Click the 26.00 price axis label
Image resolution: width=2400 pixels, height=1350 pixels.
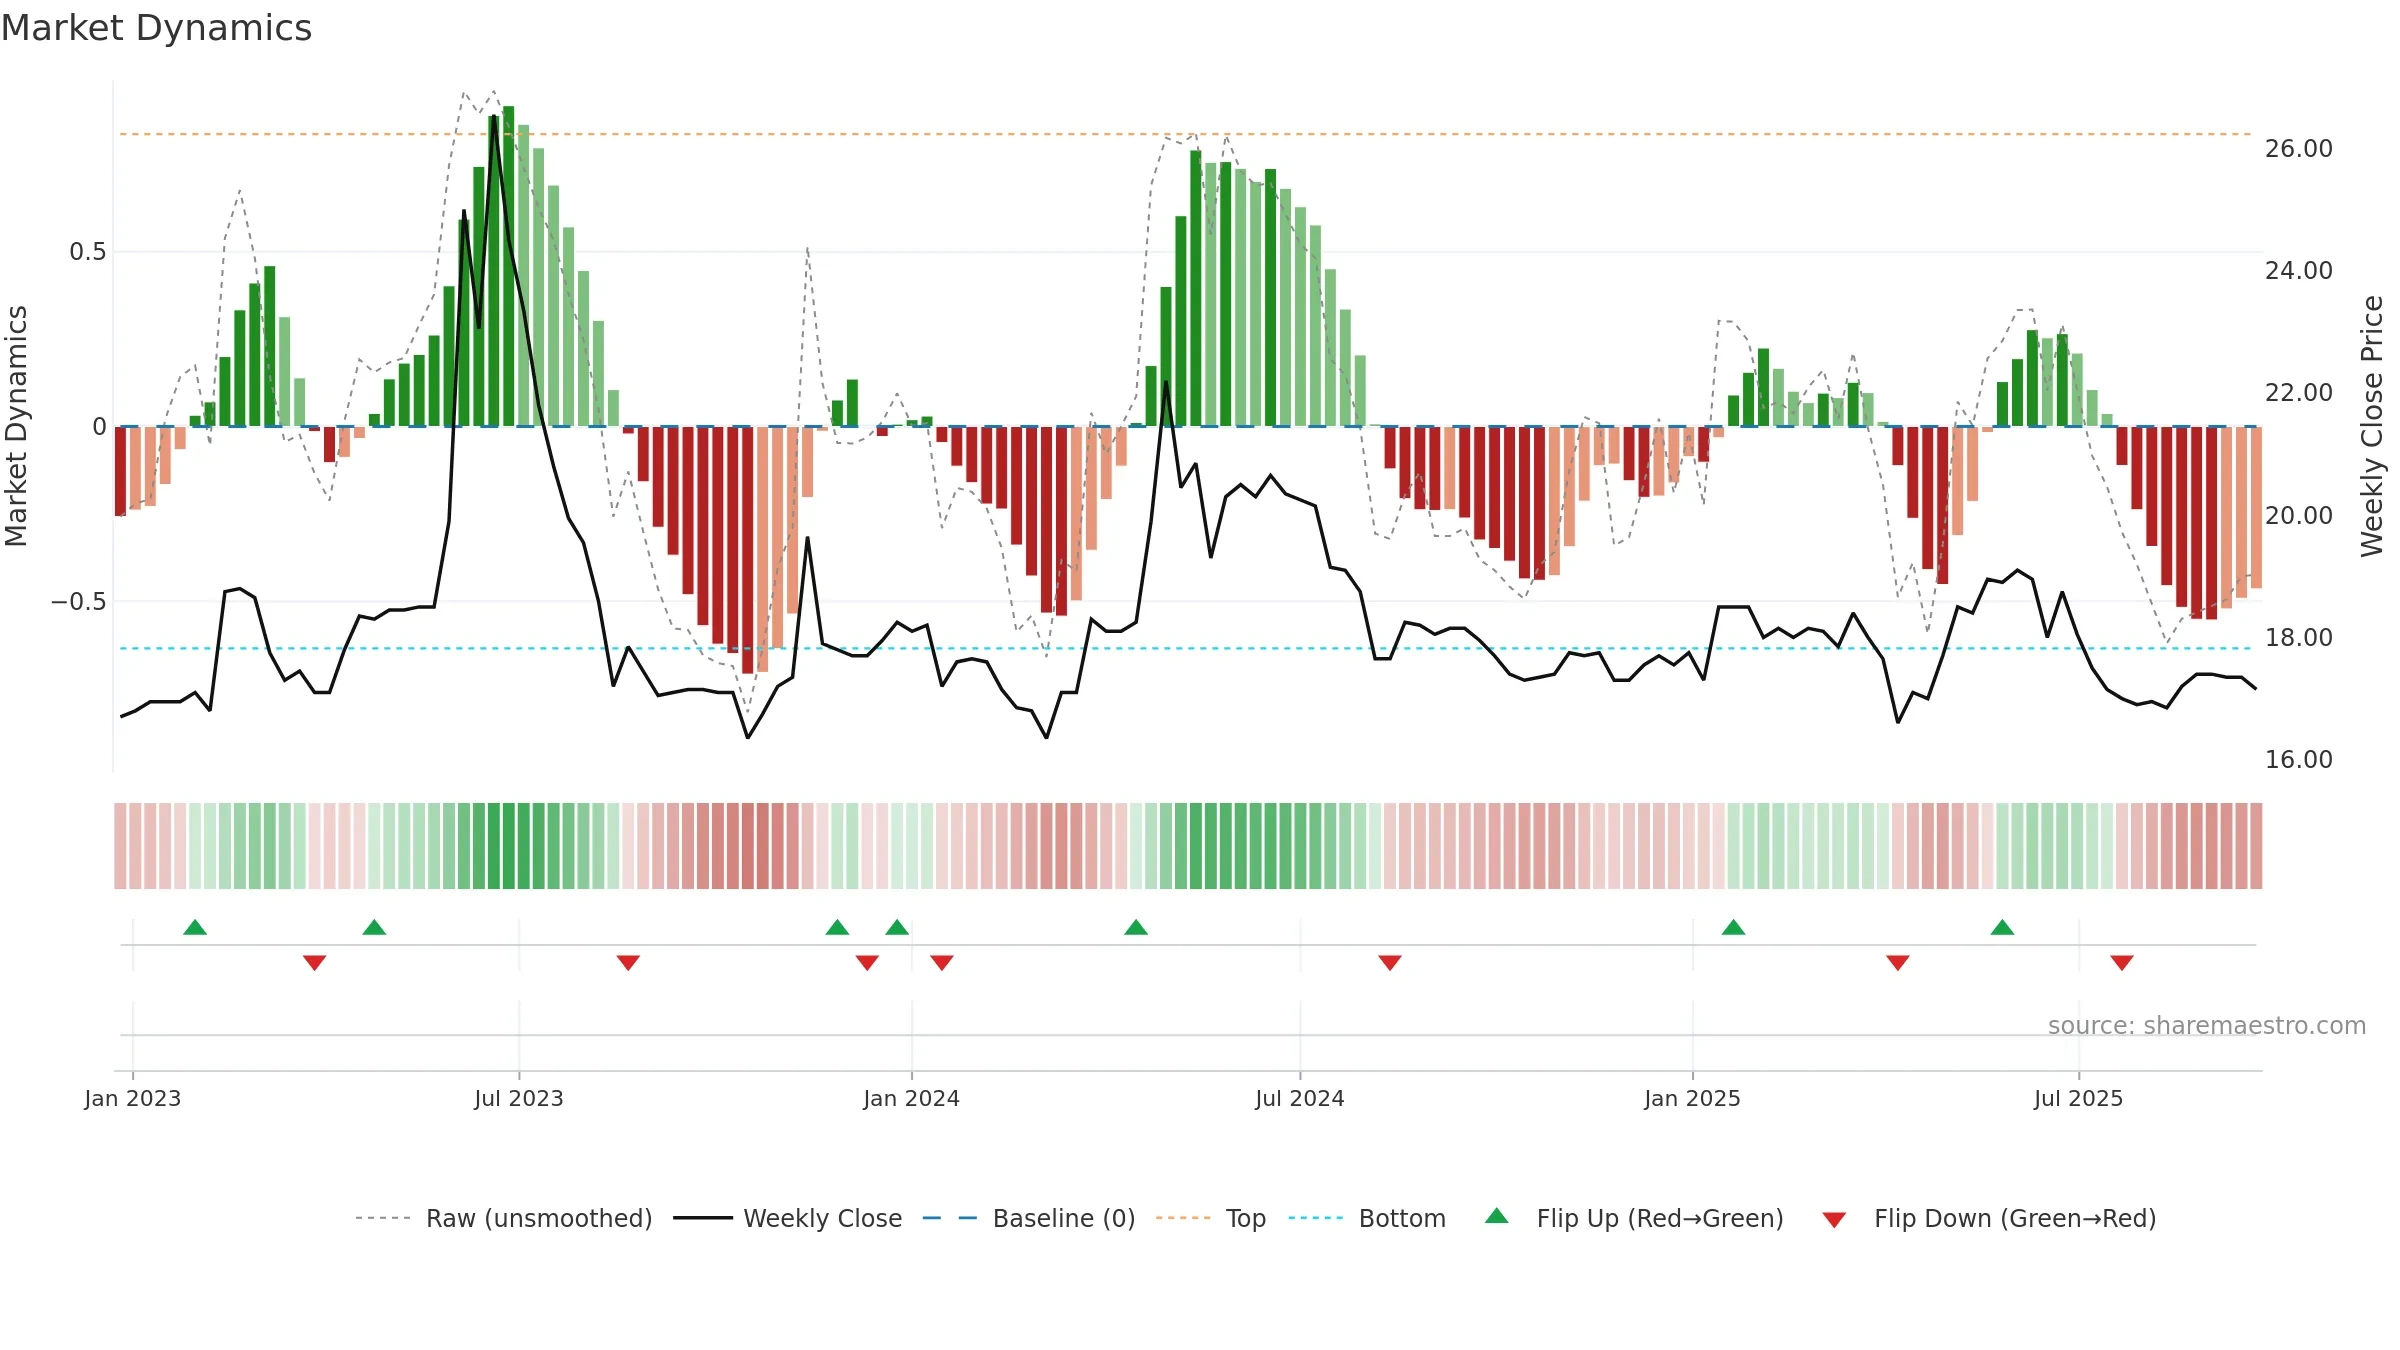[2298, 149]
